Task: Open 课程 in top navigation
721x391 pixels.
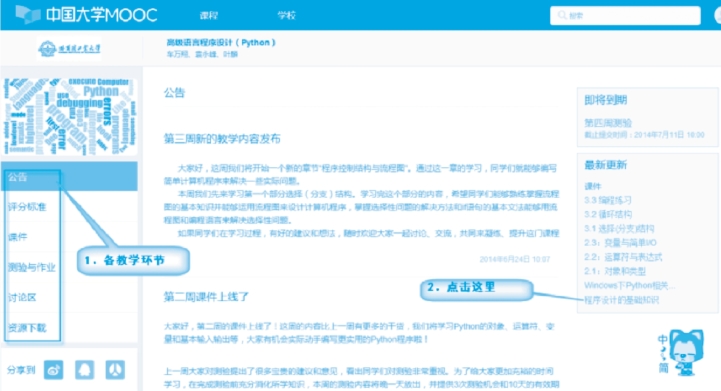Action: click(209, 15)
